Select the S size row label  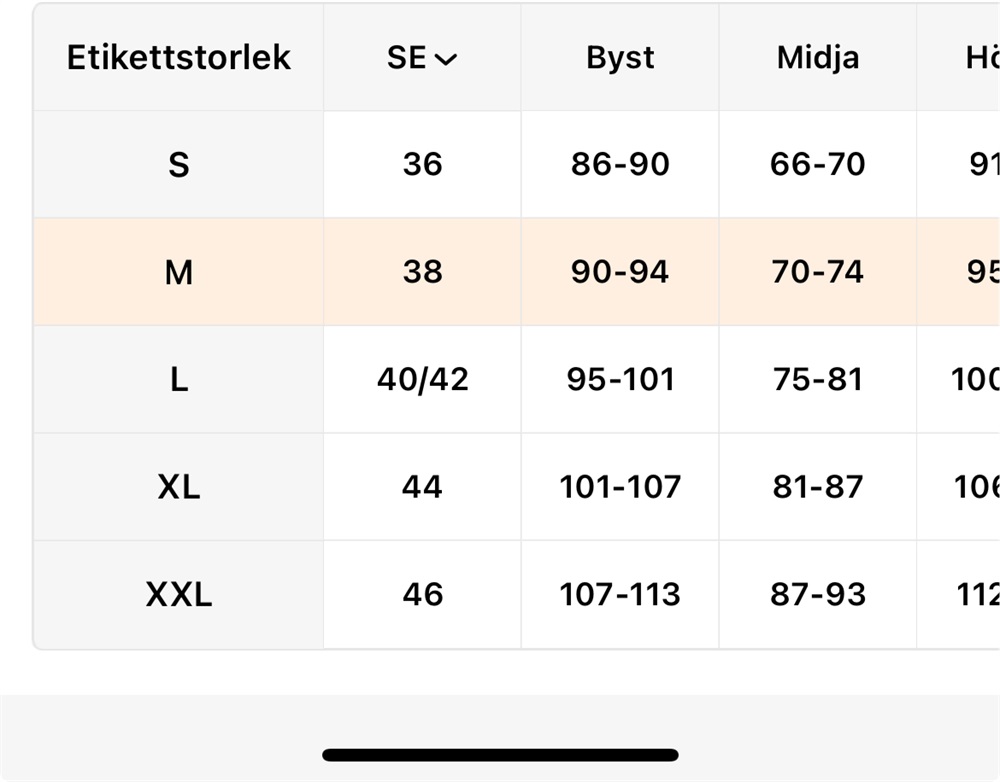tap(179, 164)
